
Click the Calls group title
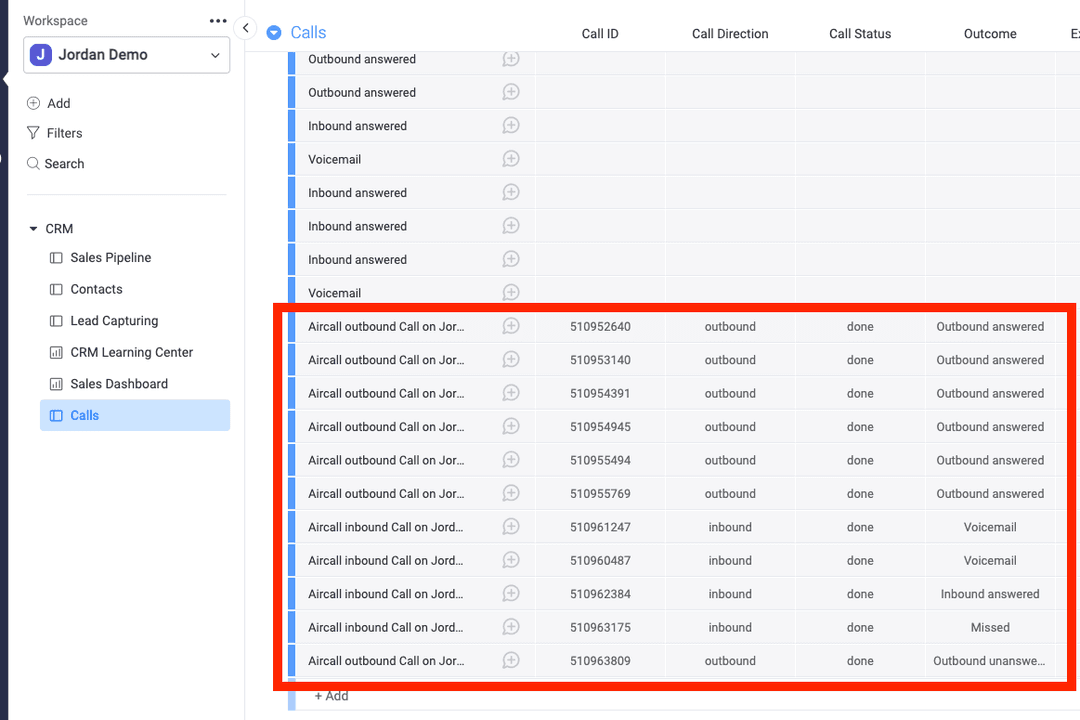click(x=308, y=33)
